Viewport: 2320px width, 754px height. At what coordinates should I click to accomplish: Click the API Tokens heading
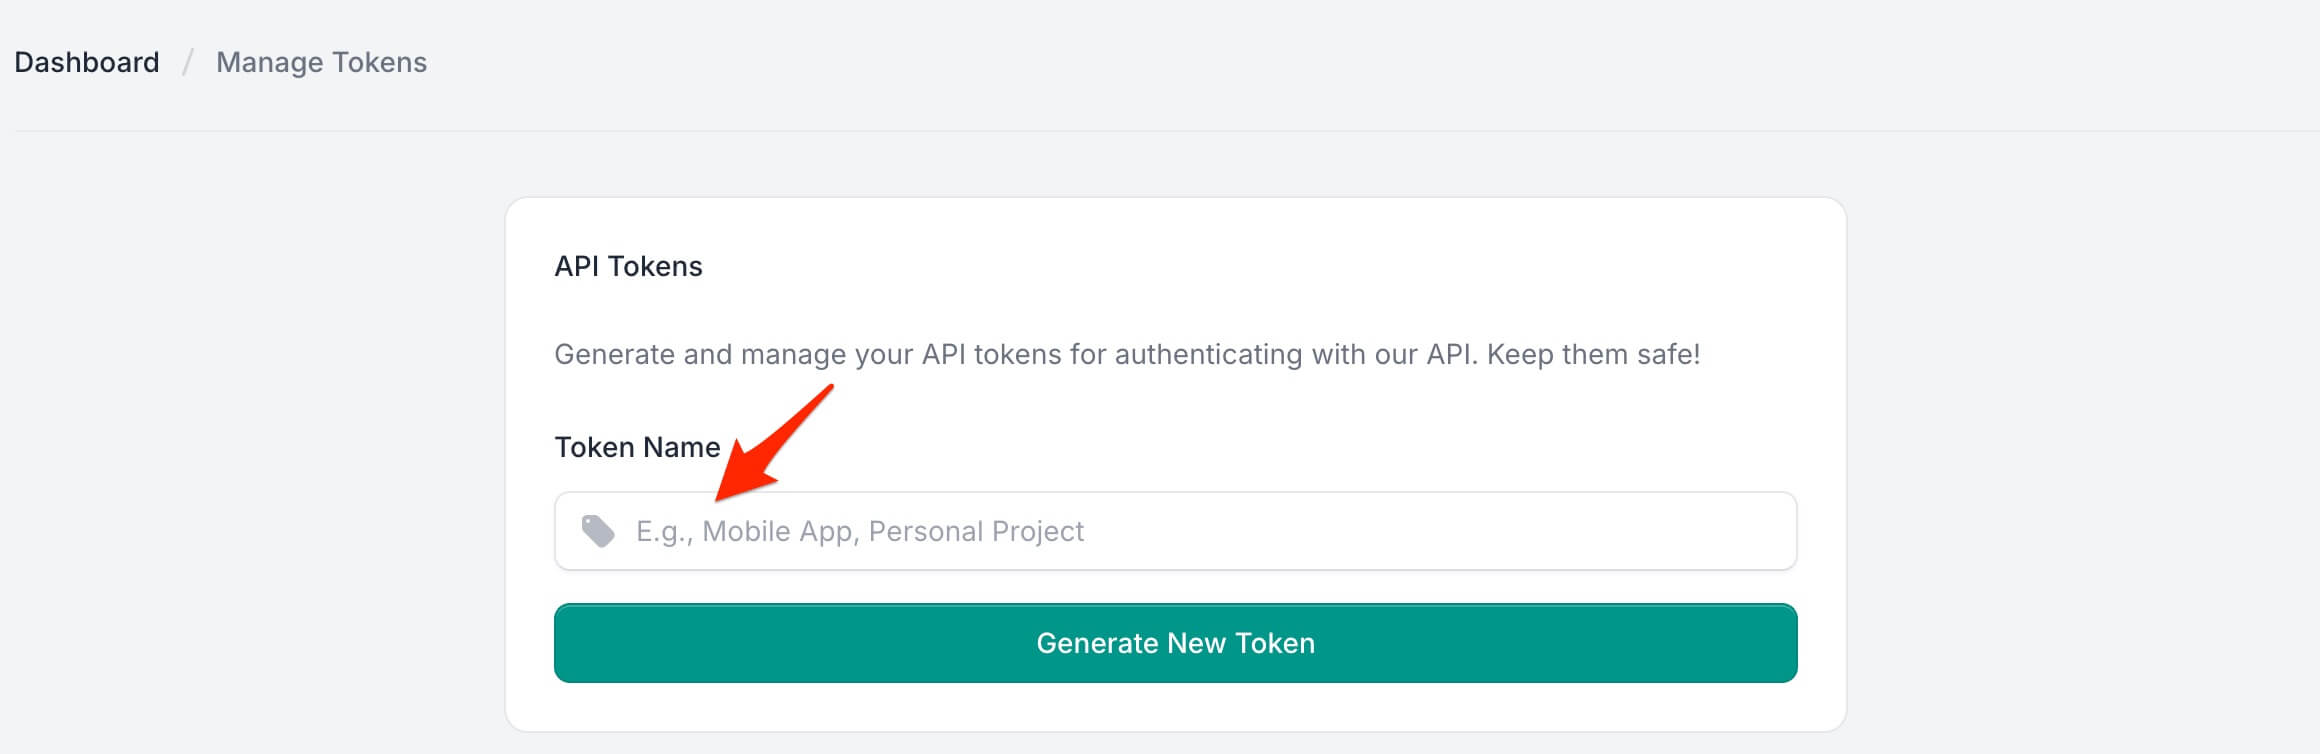628,266
